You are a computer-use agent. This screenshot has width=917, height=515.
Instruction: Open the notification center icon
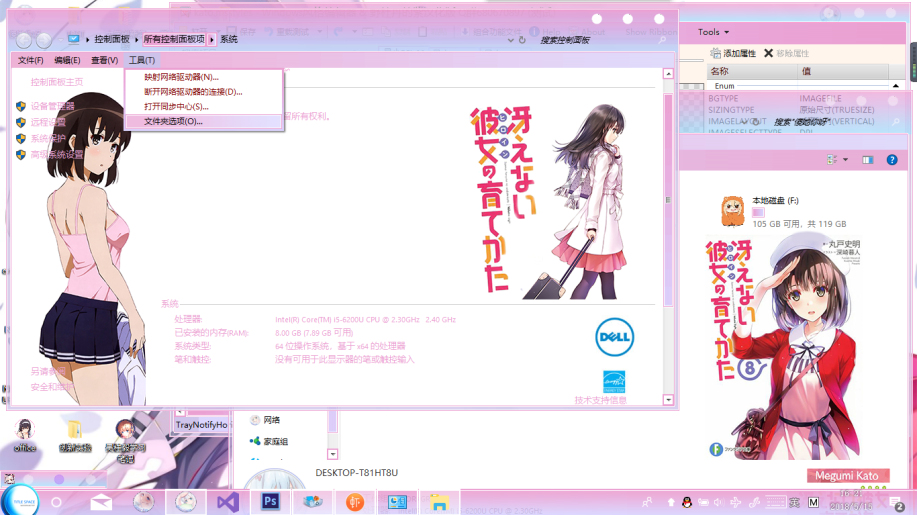[x=896, y=503]
